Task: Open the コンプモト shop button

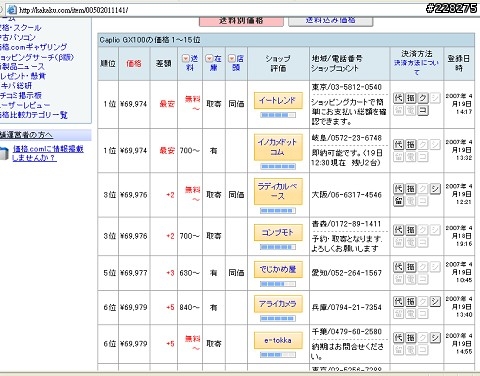Action: (x=278, y=232)
